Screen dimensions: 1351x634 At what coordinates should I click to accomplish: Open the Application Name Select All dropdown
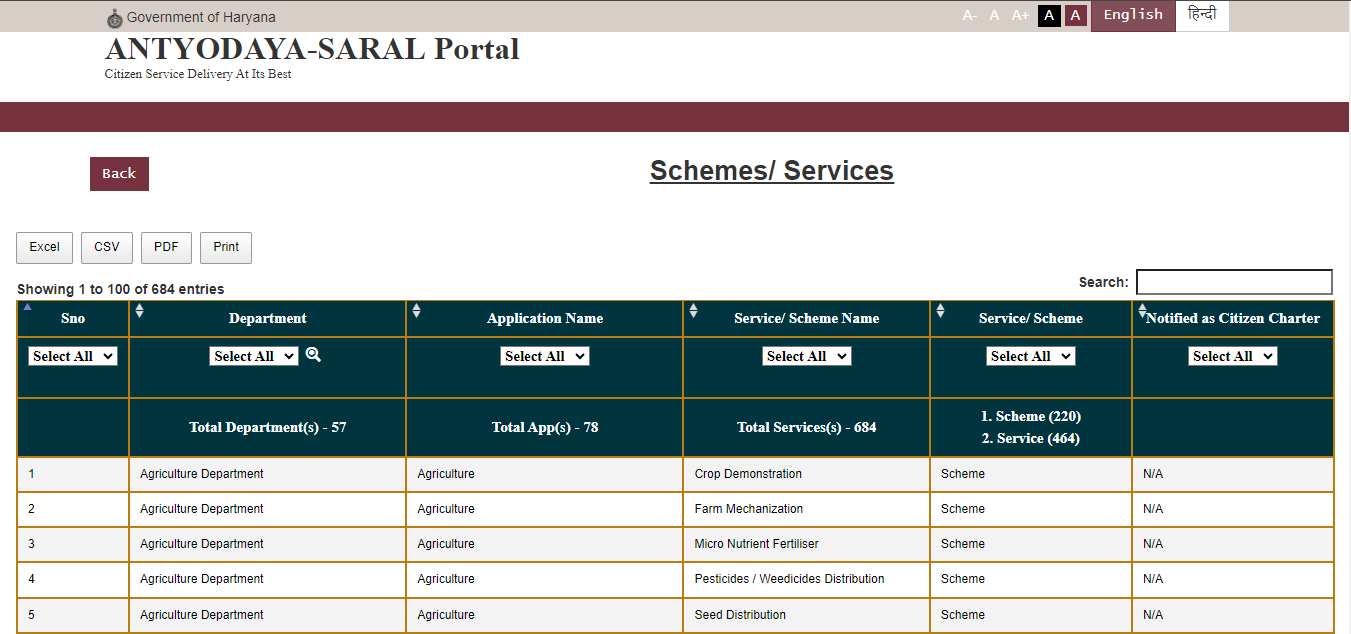[x=545, y=356]
